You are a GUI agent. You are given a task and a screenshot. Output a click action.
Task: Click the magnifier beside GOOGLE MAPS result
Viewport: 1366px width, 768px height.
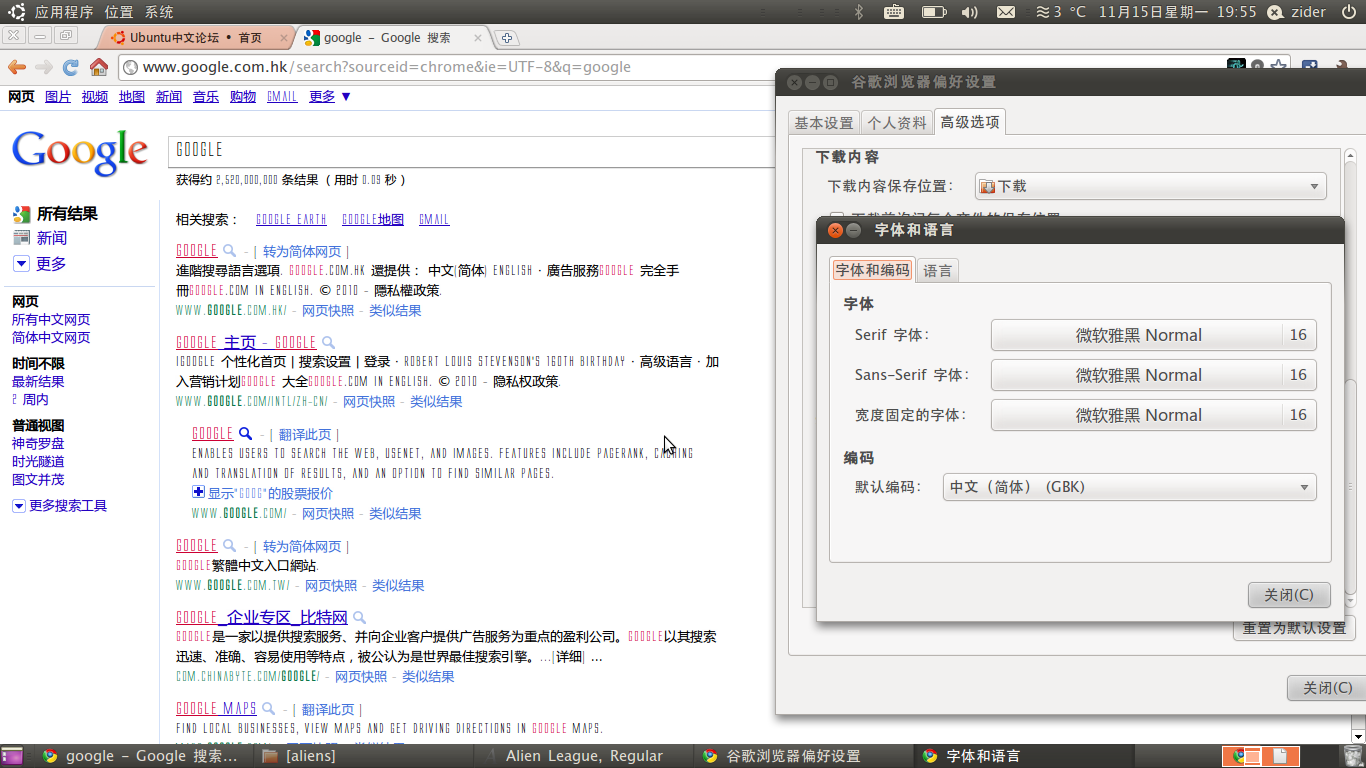[268, 709]
